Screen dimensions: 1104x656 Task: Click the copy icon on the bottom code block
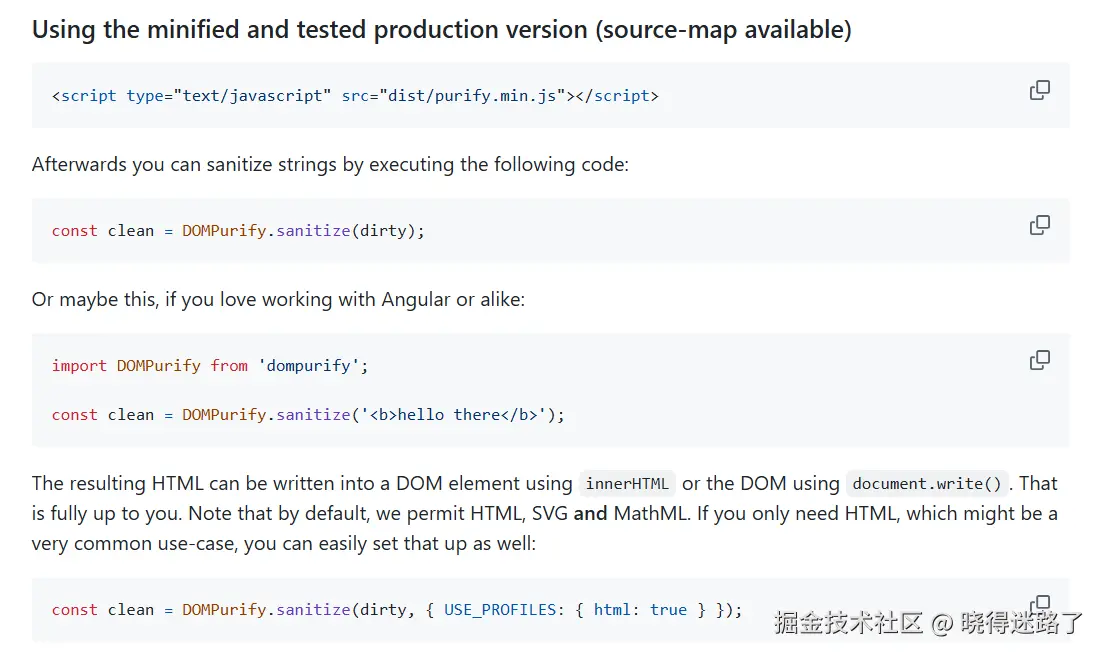coord(1040,602)
